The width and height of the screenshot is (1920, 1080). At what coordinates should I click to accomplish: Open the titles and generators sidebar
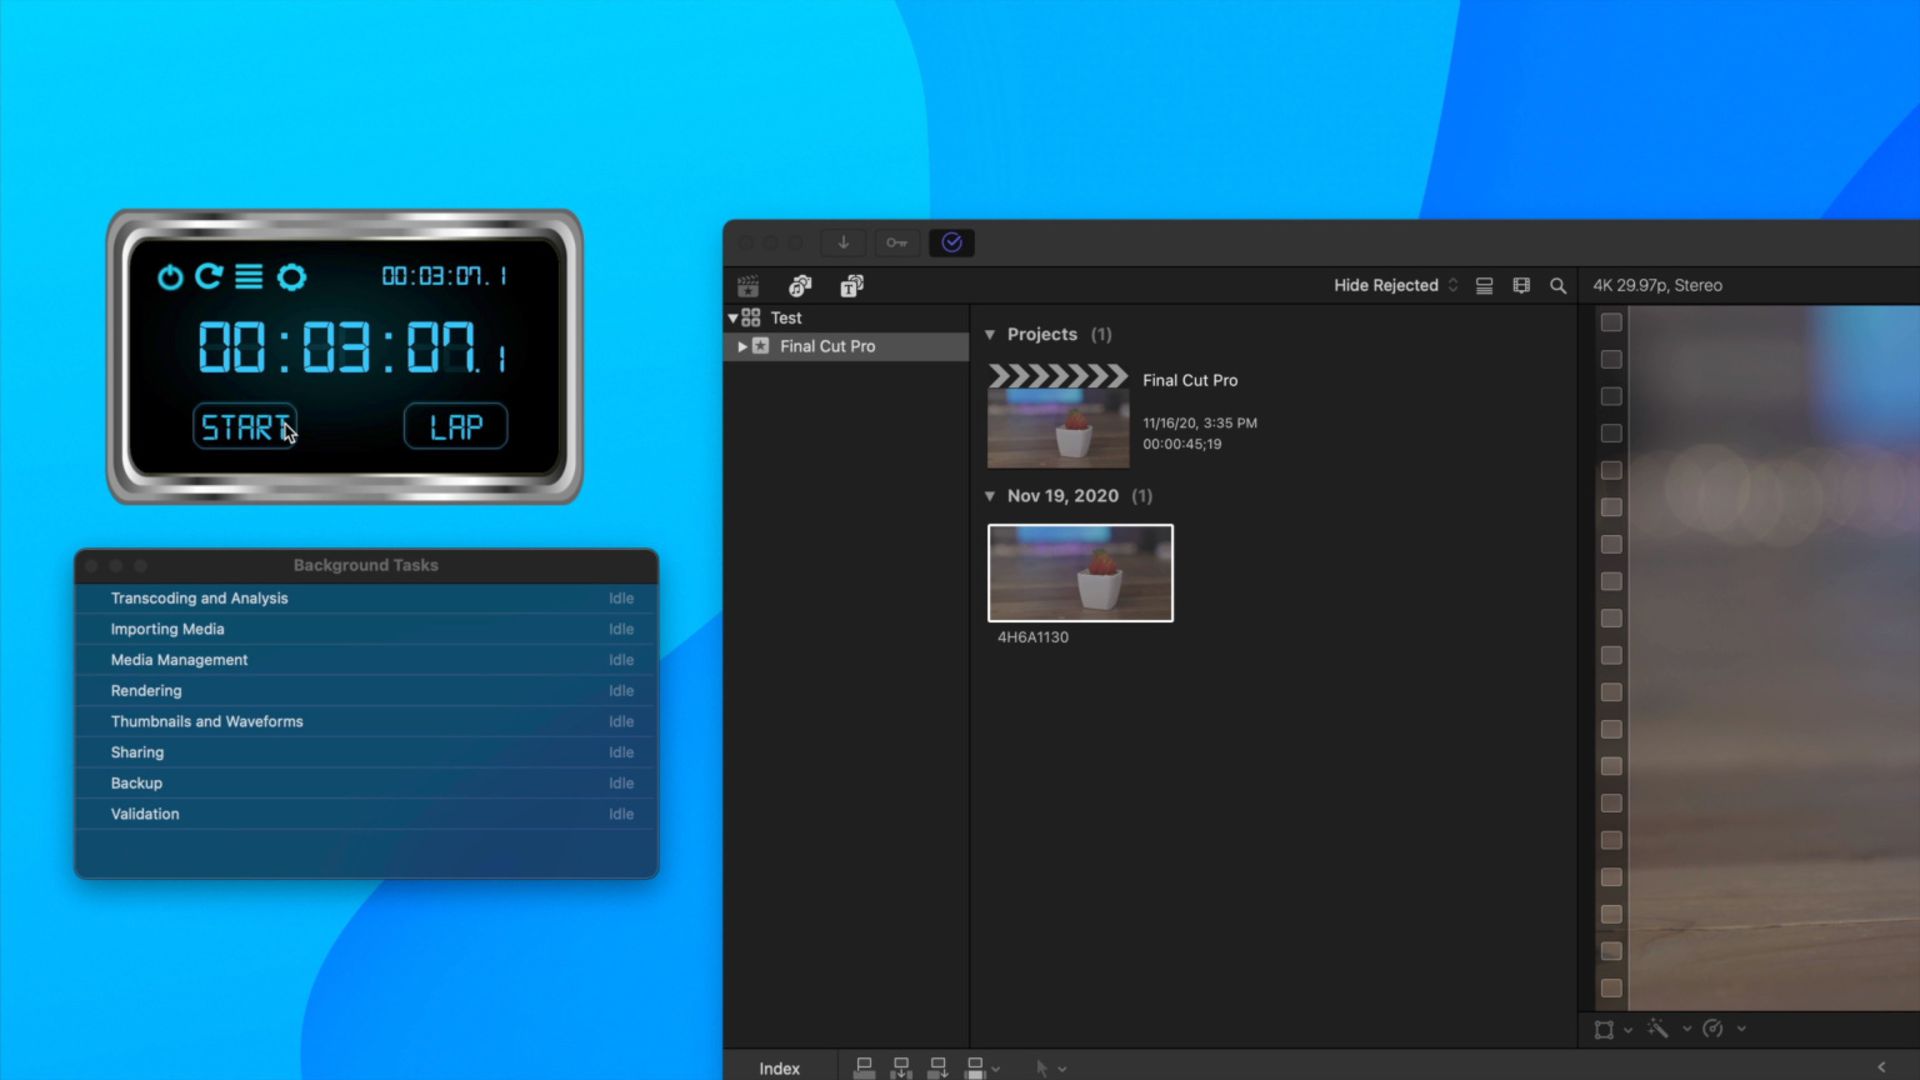852,287
